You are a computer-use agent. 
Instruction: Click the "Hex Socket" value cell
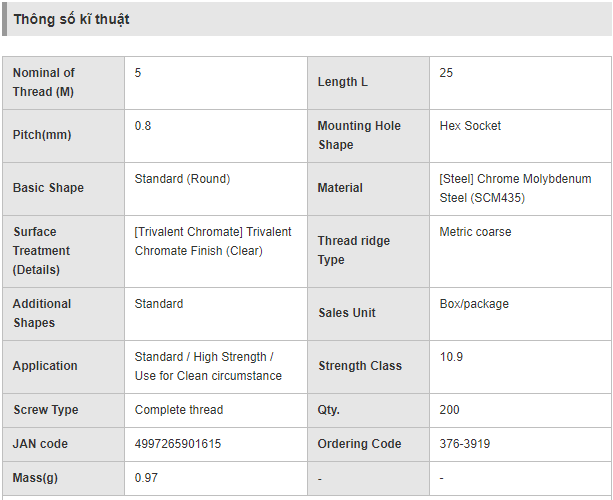pos(470,126)
